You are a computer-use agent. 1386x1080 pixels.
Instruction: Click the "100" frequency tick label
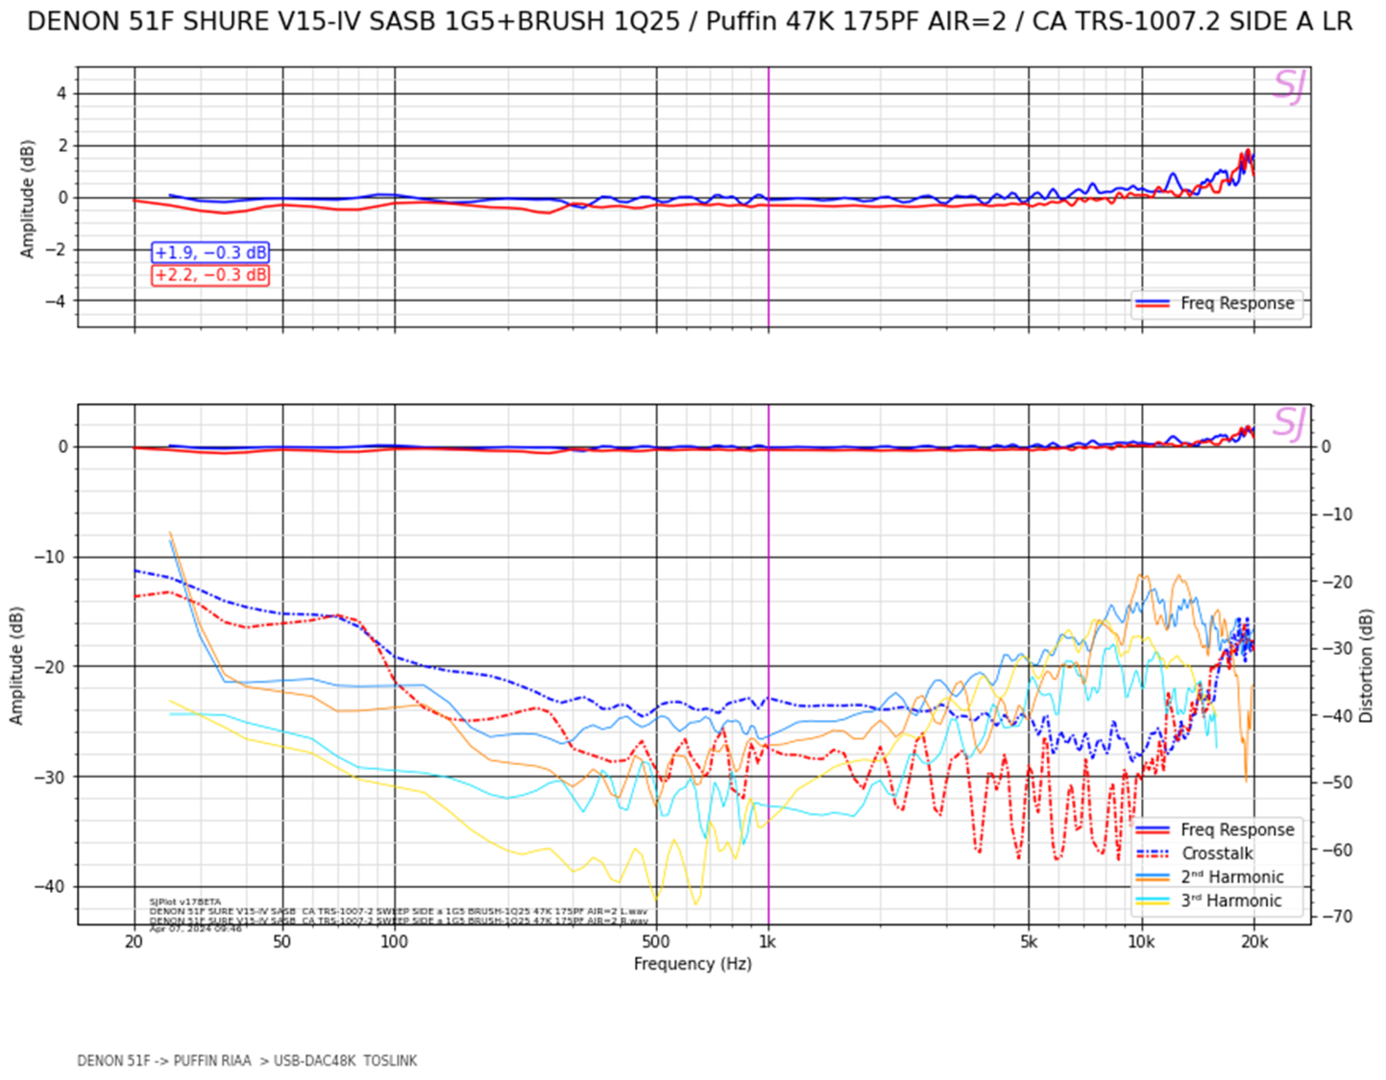pyautogui.click(x=394, y=942)
